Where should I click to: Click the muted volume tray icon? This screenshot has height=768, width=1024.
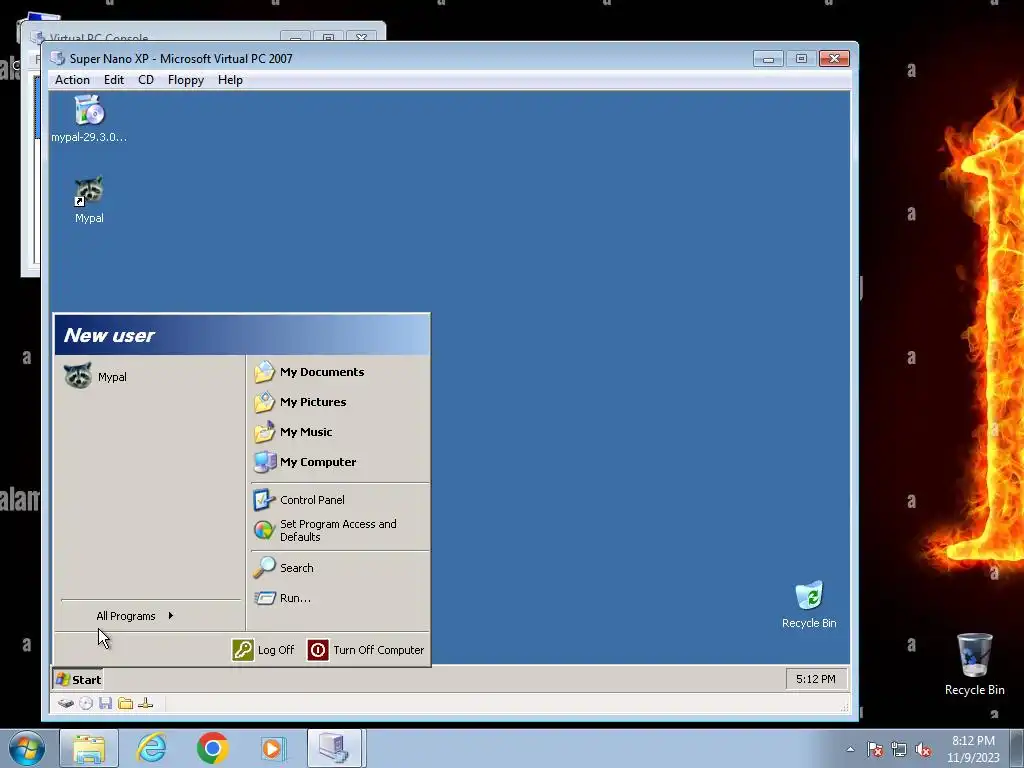click(923, 749)
